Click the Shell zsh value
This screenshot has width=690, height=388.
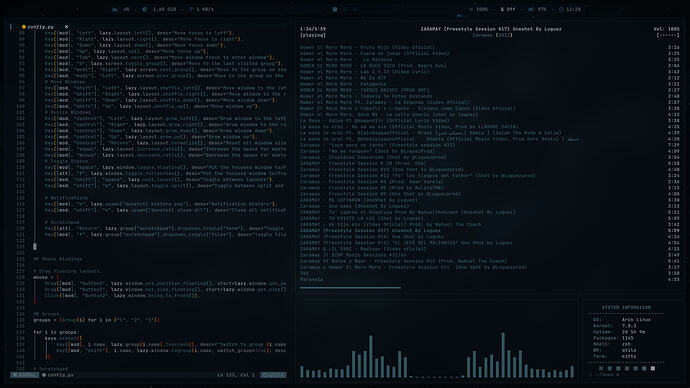(x=626, y=344)
